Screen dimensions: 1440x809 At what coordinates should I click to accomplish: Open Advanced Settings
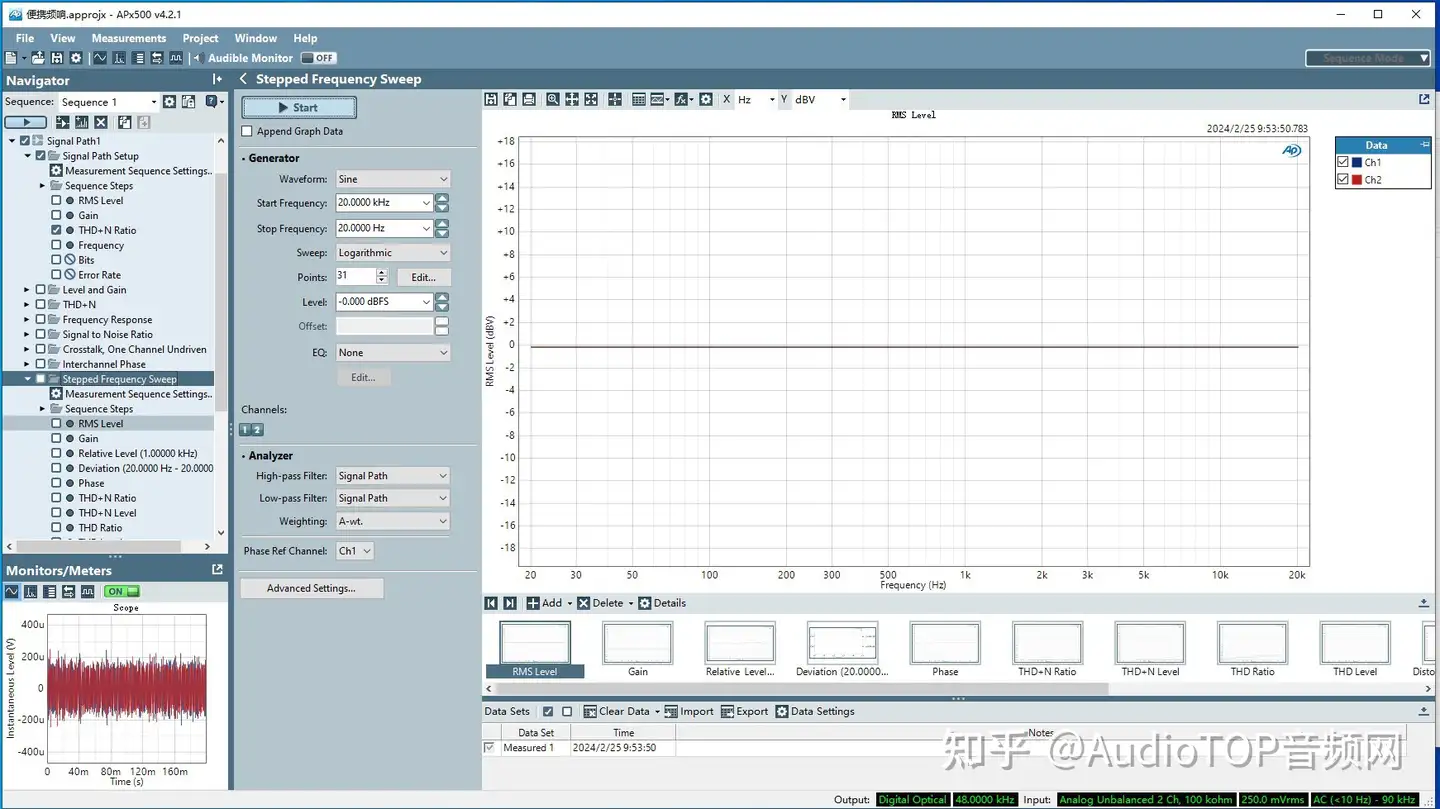[x=311, y=588]
